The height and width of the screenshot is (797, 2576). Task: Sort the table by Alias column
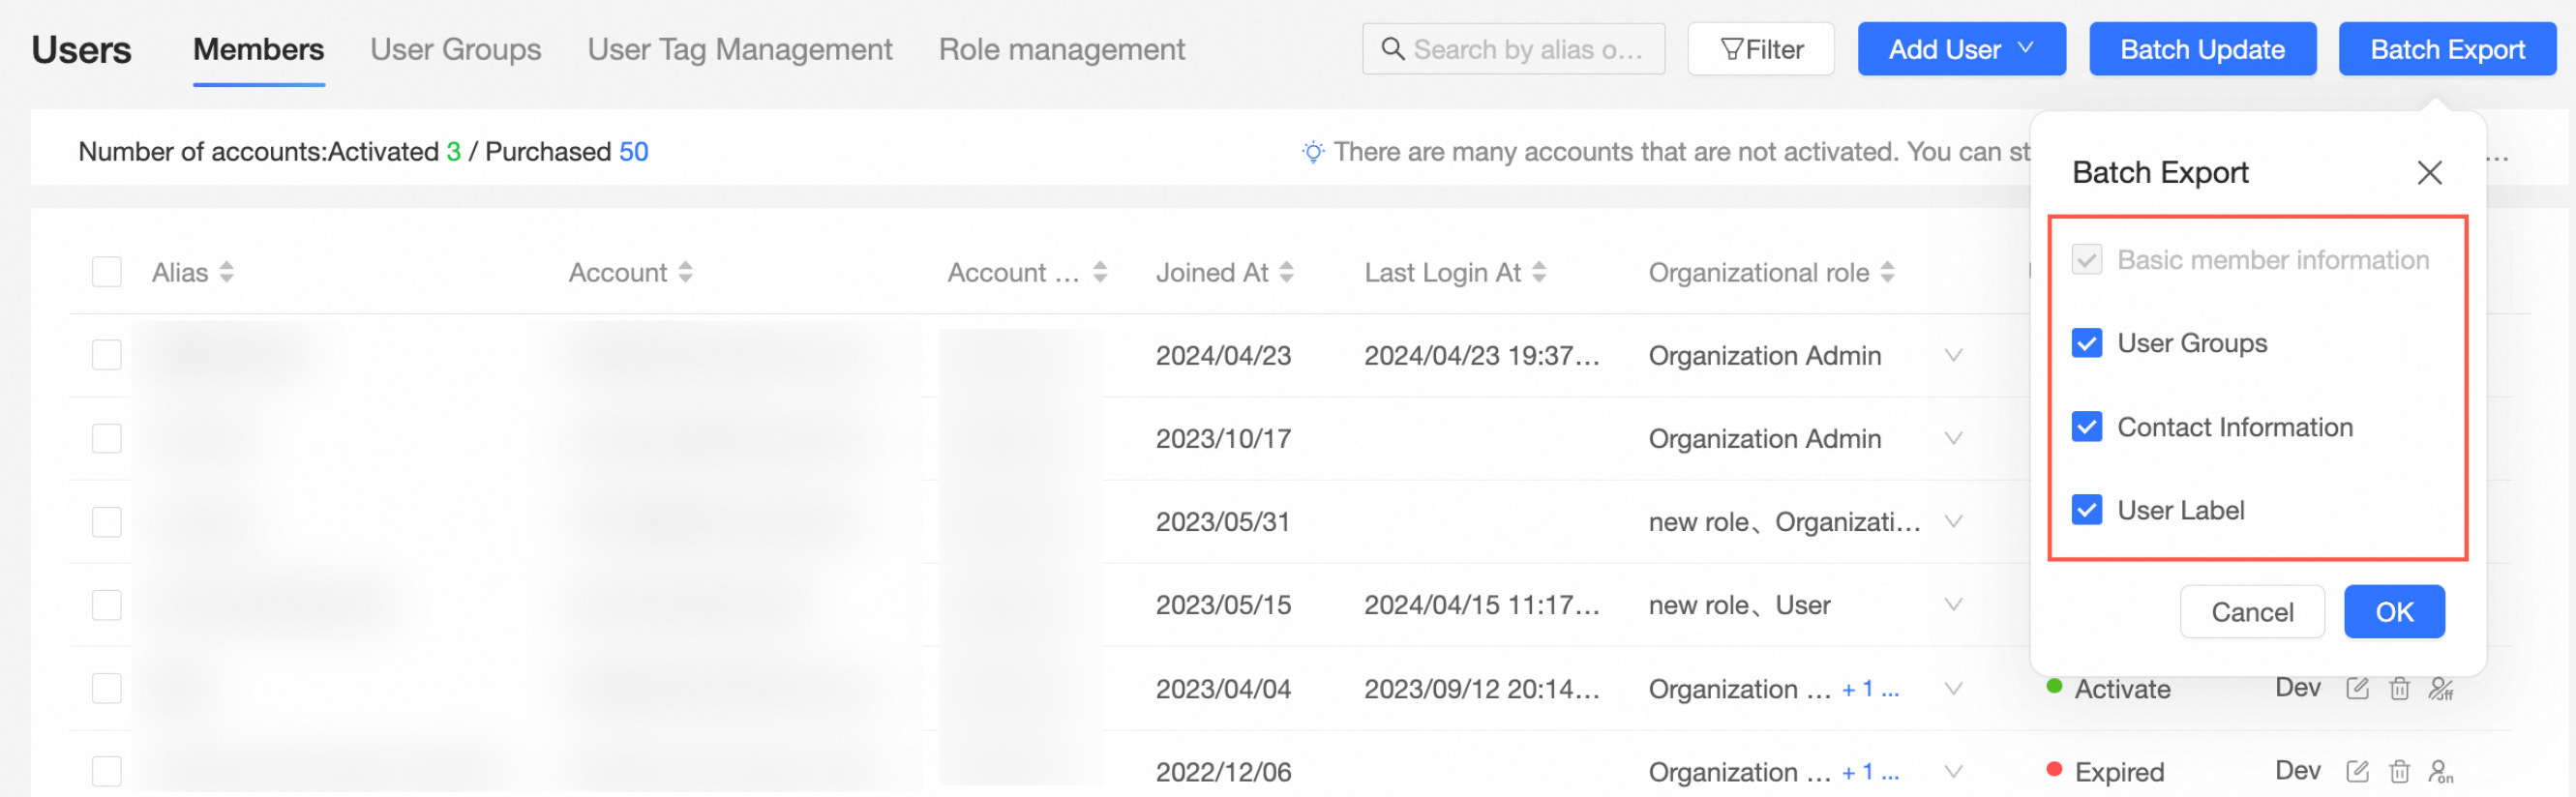pos(227,272)
